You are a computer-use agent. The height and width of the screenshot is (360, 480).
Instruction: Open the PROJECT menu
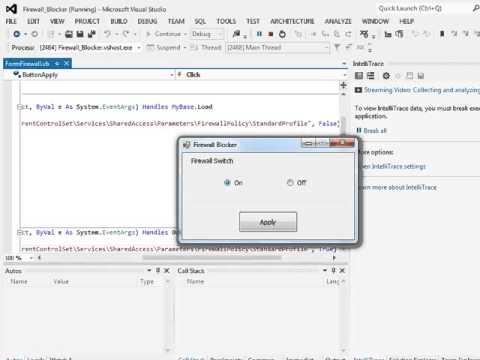(87, 21)
